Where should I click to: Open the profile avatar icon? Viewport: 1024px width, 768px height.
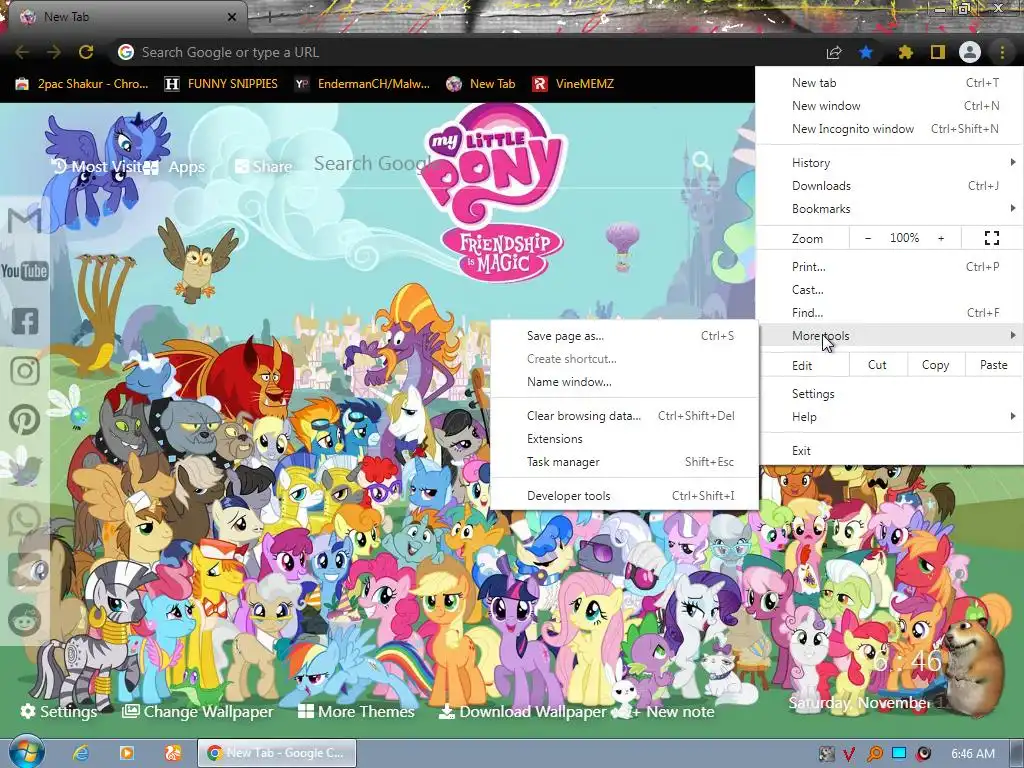pos(970,52)
